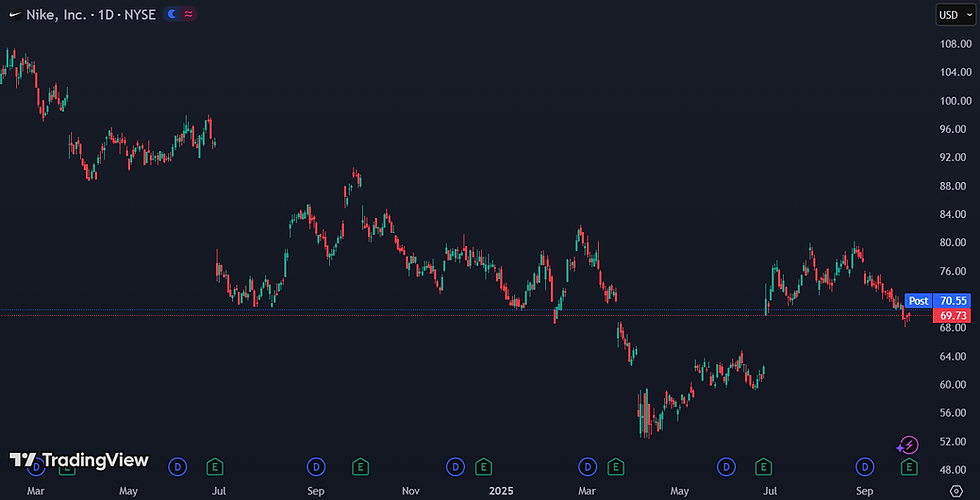Open the E earnings marker above Jul 2024
Viewport: 980px width, 500px height.
pyautogui.click(x=216, y=466)
